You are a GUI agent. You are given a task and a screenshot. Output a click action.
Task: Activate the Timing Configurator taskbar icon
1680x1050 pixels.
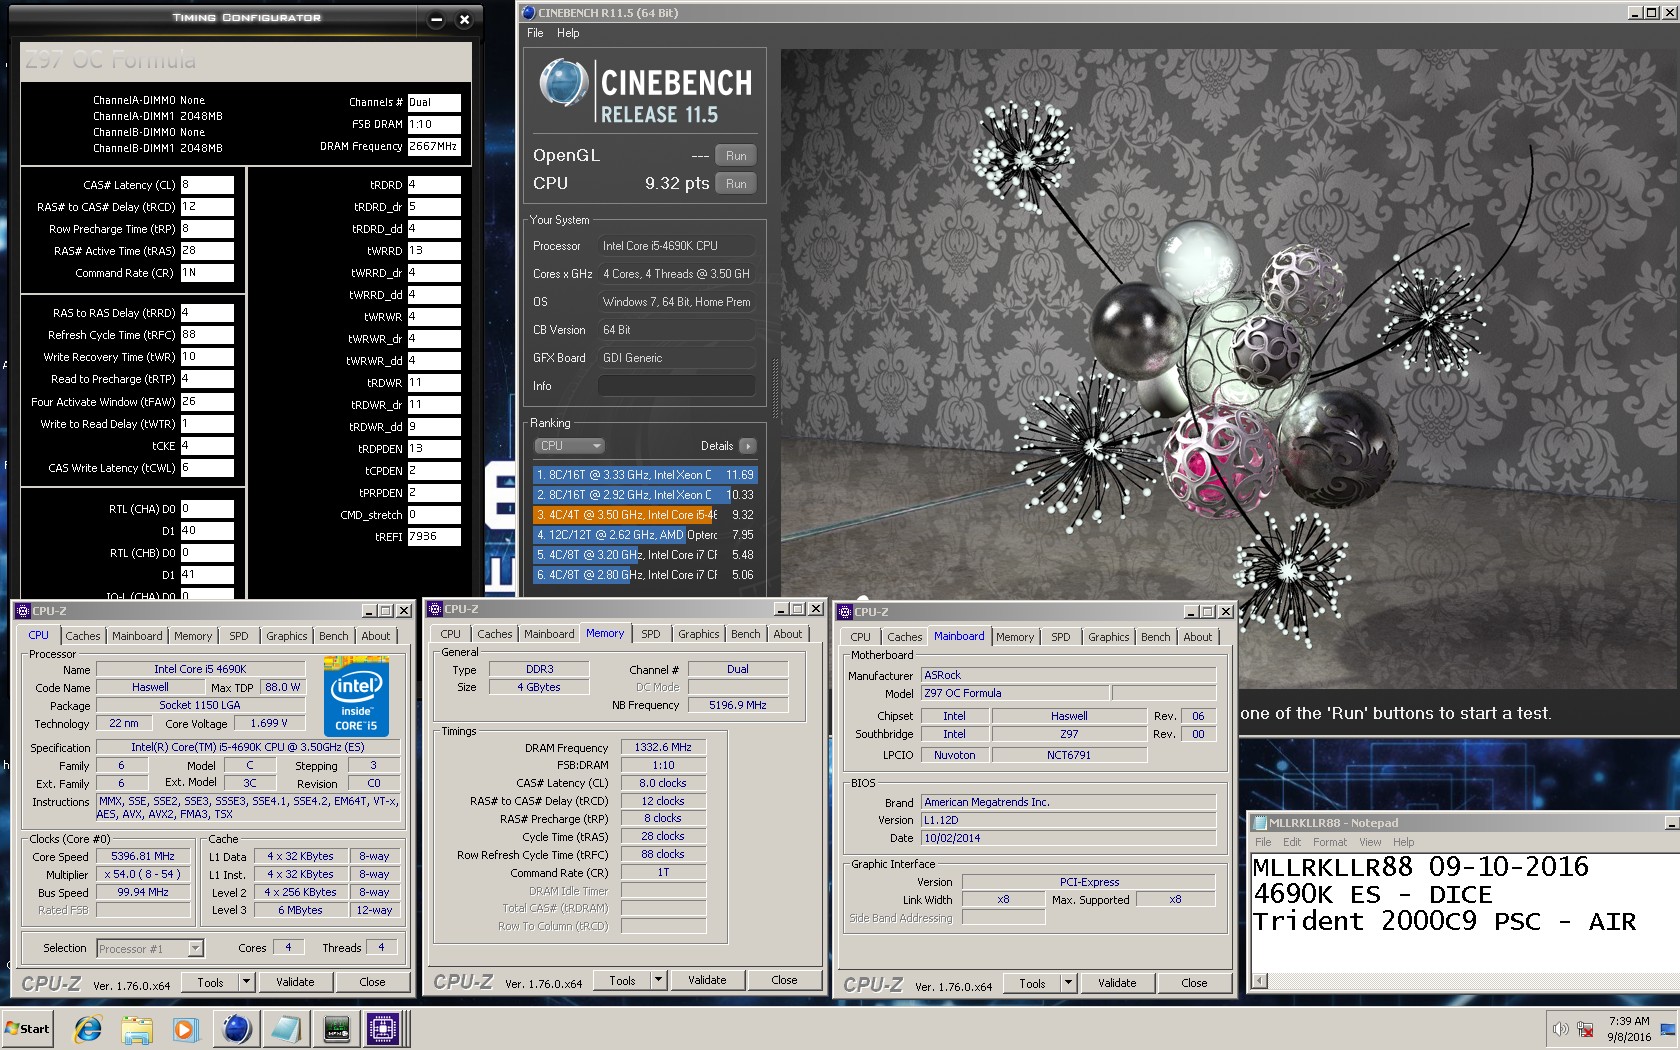point(336,1029)
